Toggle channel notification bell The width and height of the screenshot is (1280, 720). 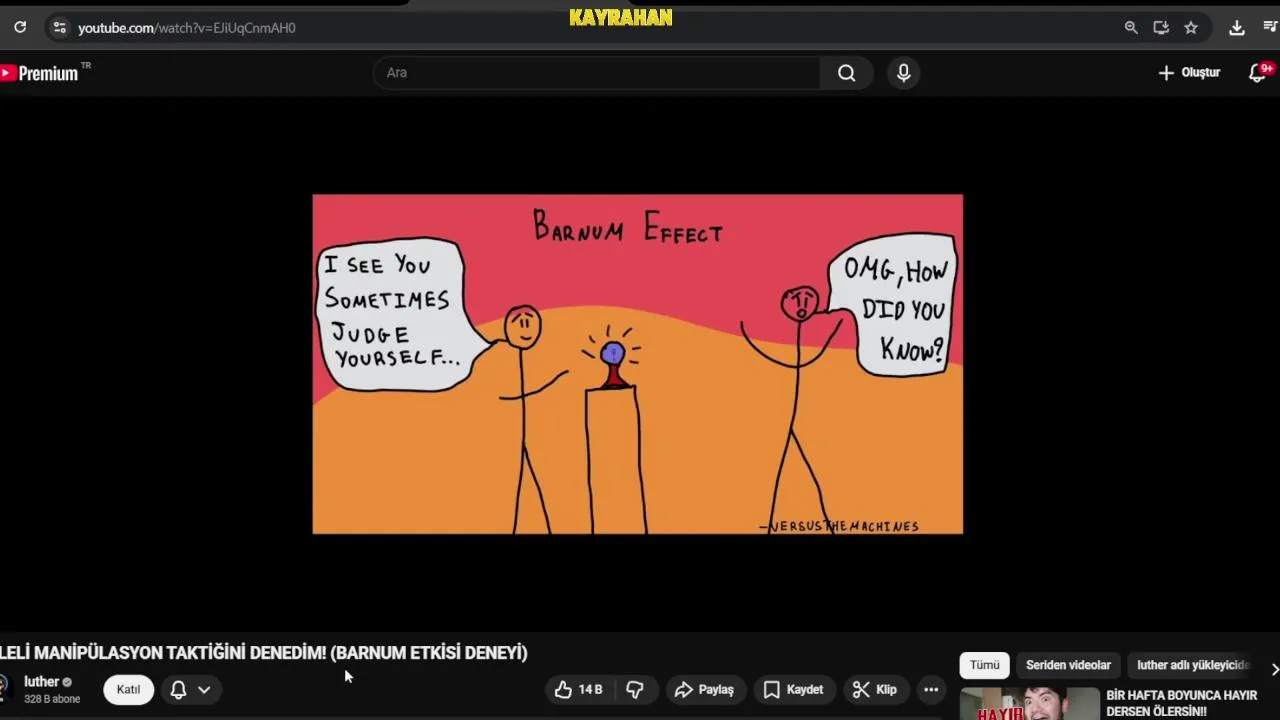pyautogui.click(x=178, y=689)
